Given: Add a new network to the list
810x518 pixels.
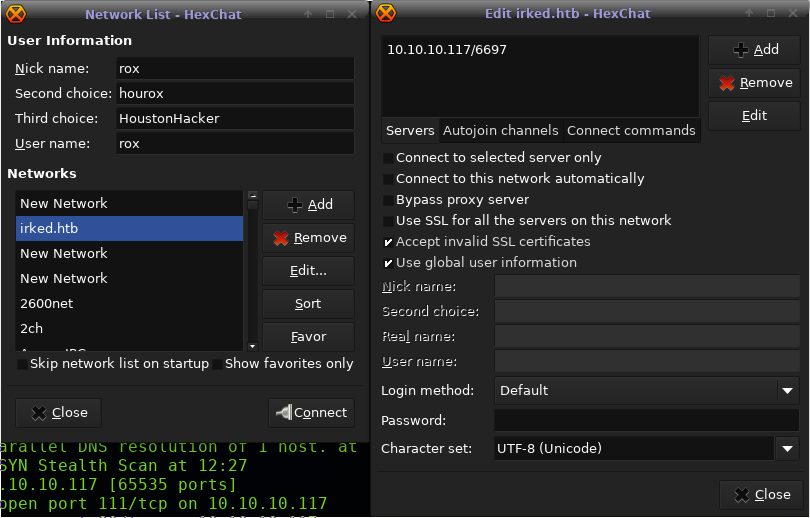Looking at the screenshot, I should (x=308, y=205).
